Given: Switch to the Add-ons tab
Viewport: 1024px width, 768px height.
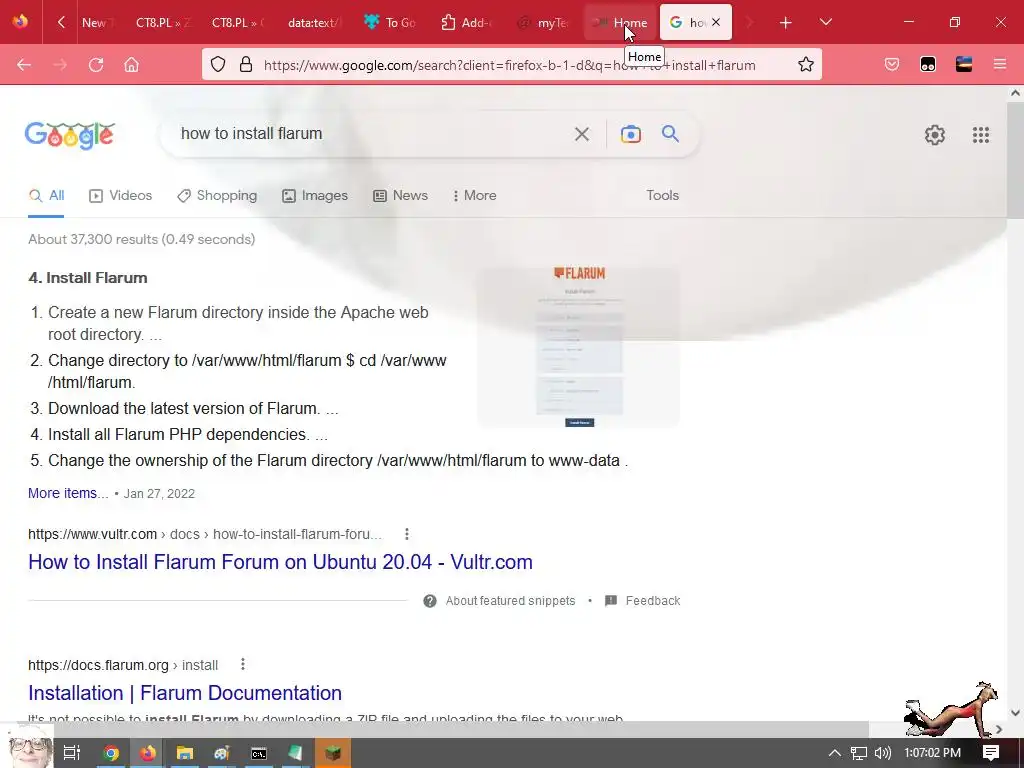Looking at the screenshot, I should click(466, 22).
